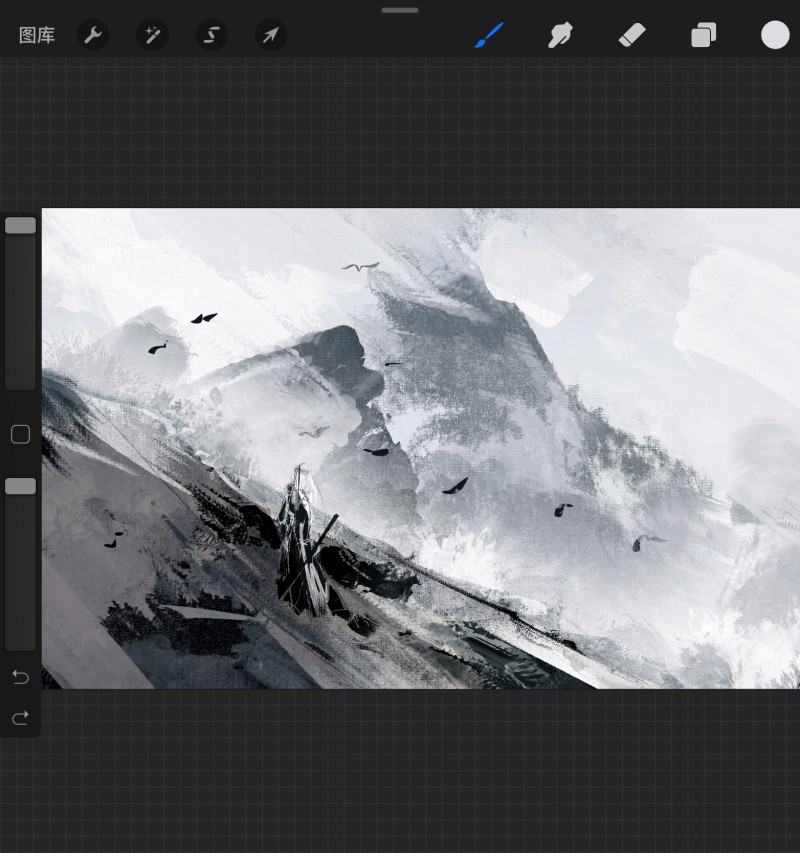
Task: Select the Paint brush tool
Action: [x=489, y=35]
